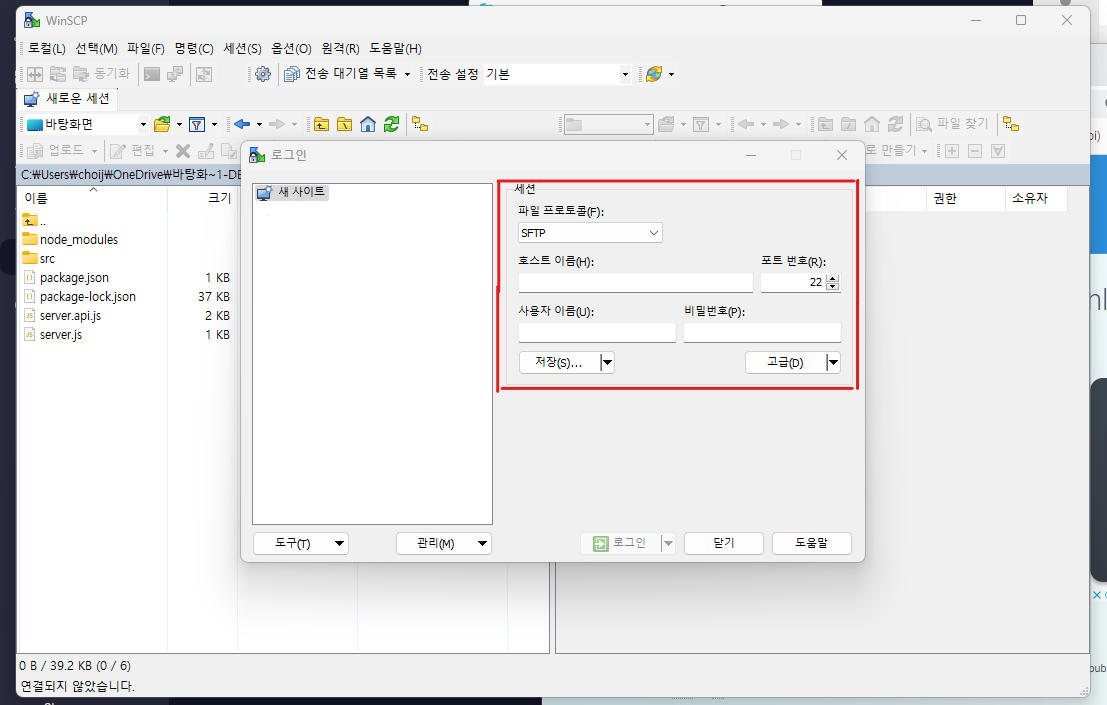
Task: Click the port number field
Action: tap(793, 282)
